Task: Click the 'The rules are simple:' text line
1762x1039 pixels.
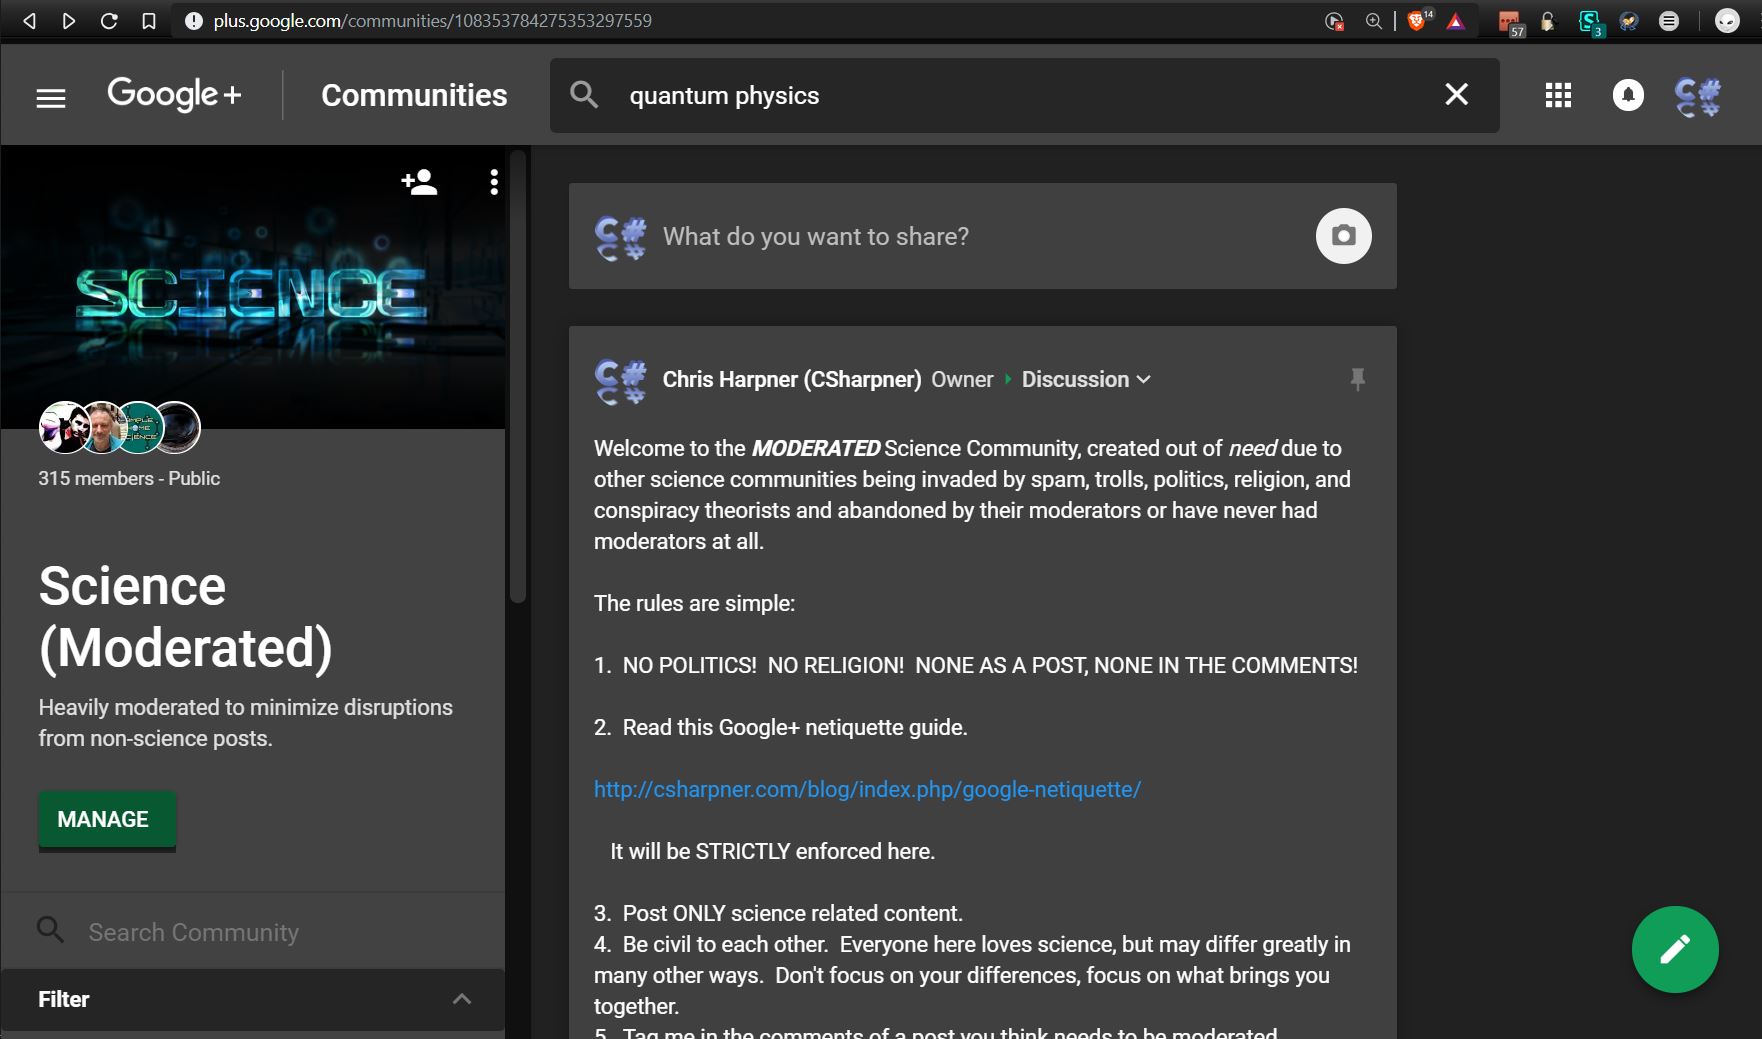Action: coord(694,603)
